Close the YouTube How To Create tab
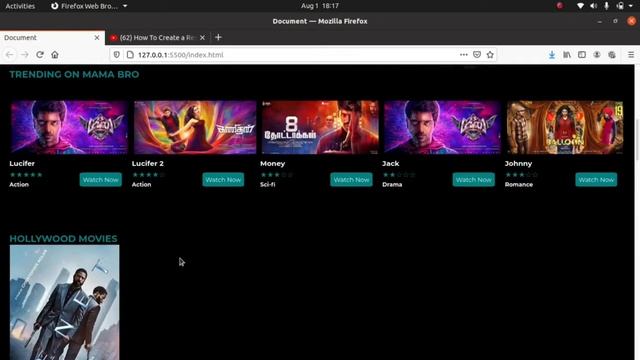Screen dimensions: 640x360 (x=202, y=38)
